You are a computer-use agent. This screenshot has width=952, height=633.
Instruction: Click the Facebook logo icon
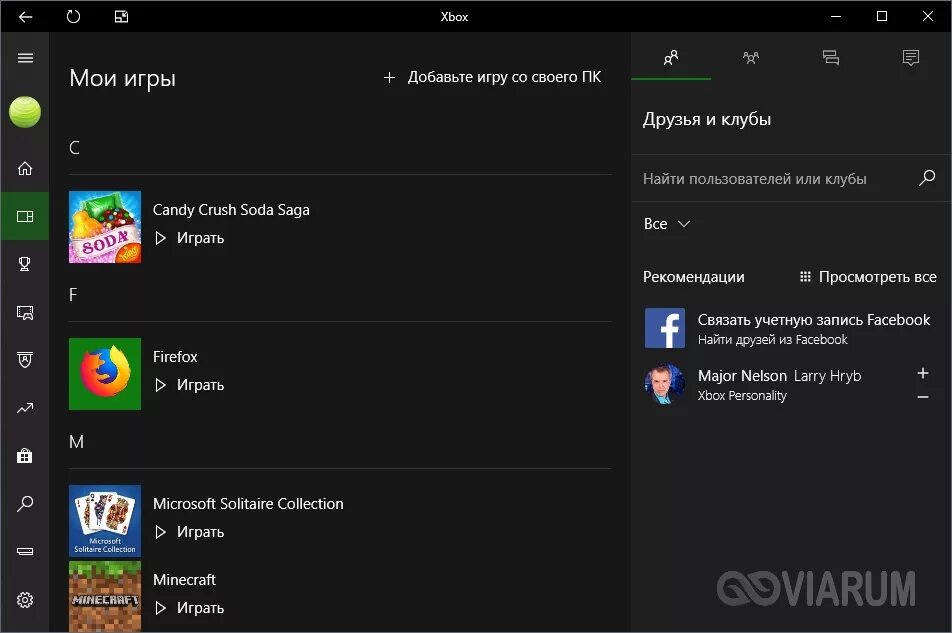click(x=665, y=328)
